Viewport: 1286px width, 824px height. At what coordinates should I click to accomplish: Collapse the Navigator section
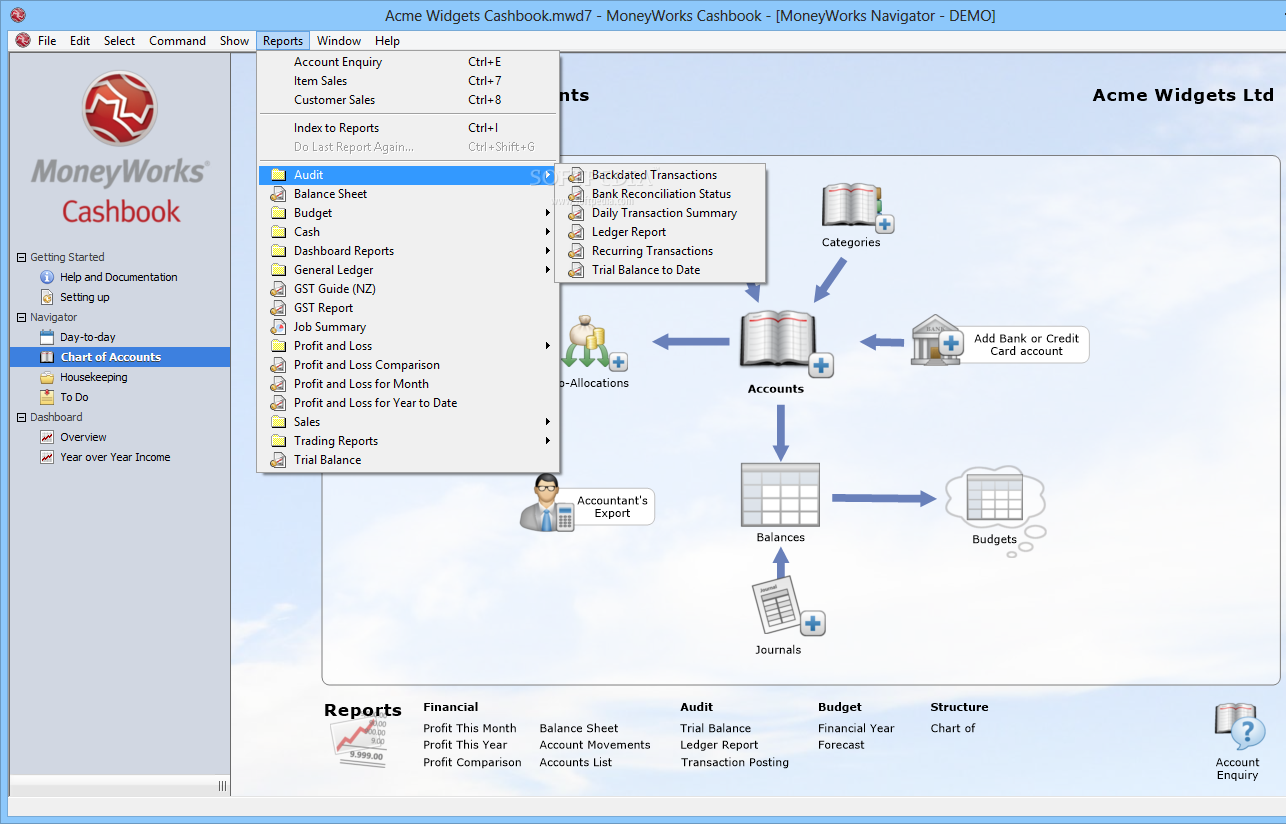22,317
